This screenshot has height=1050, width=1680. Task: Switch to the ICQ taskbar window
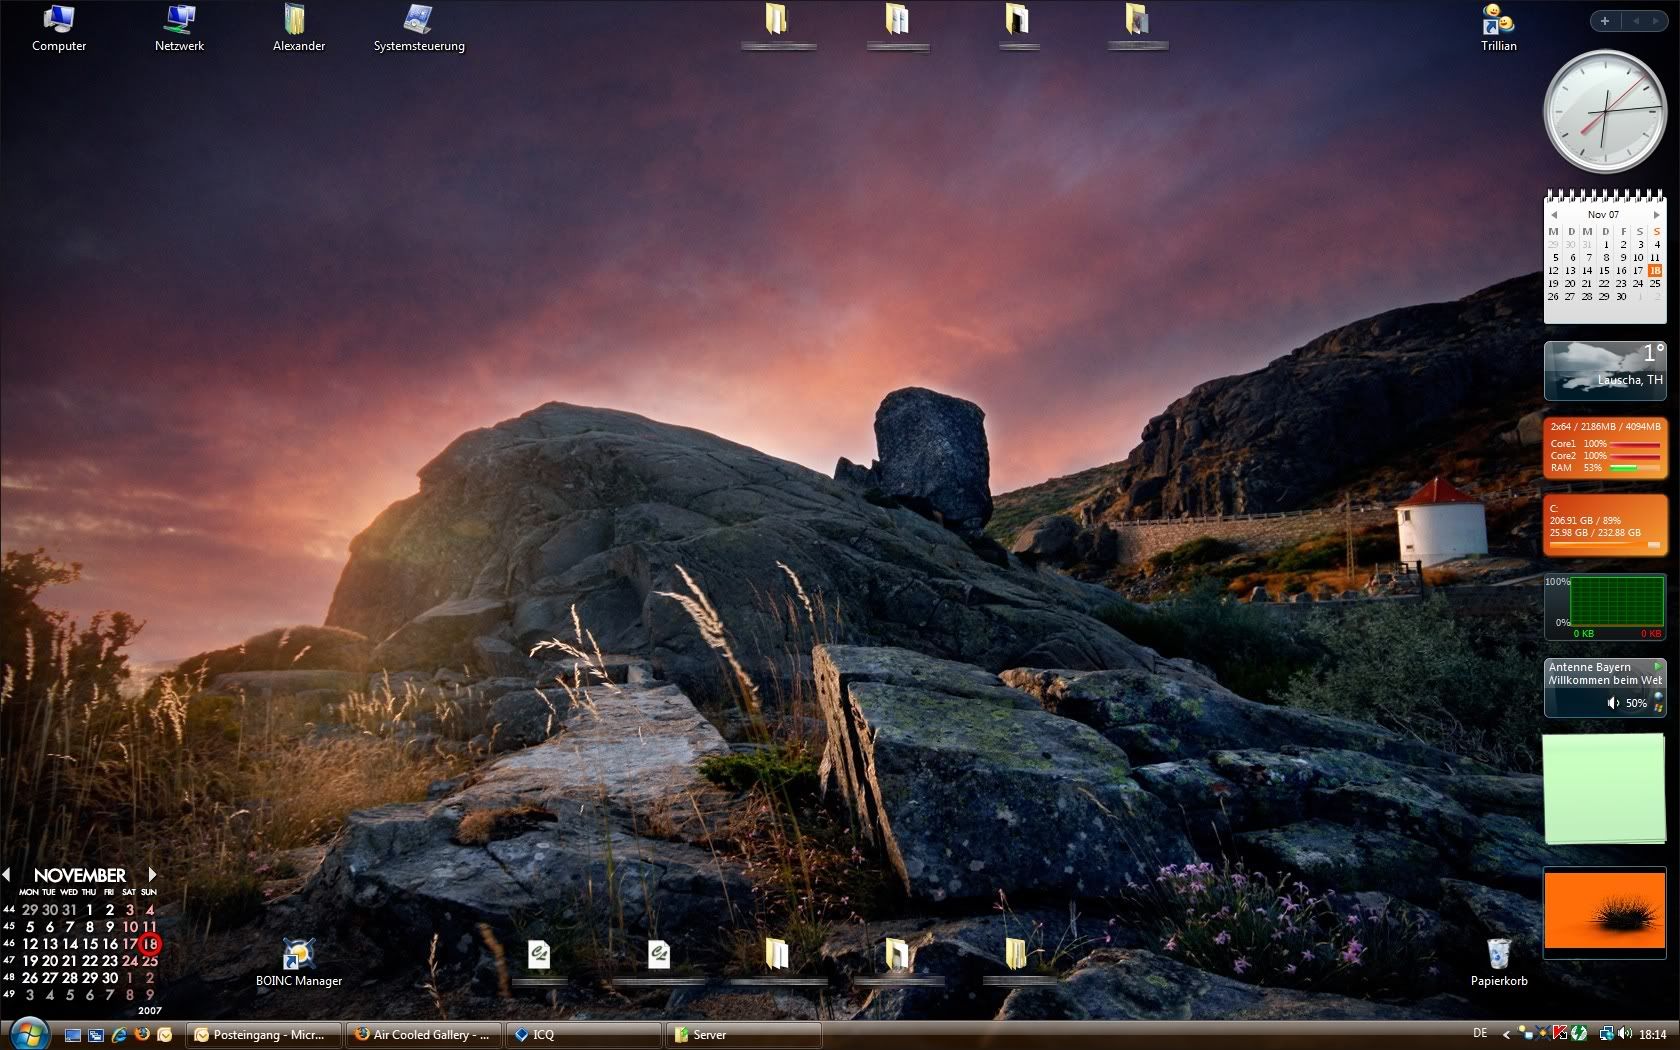tap(584, 1035)
